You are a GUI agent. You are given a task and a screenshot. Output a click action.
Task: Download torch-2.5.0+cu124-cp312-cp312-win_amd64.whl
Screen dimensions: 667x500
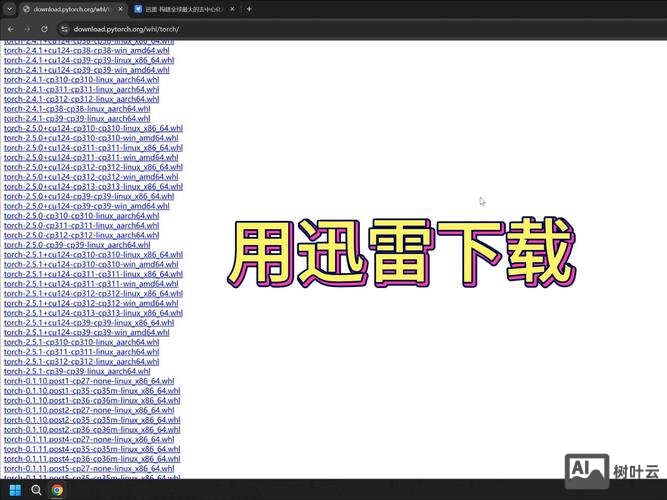(91, 177)
